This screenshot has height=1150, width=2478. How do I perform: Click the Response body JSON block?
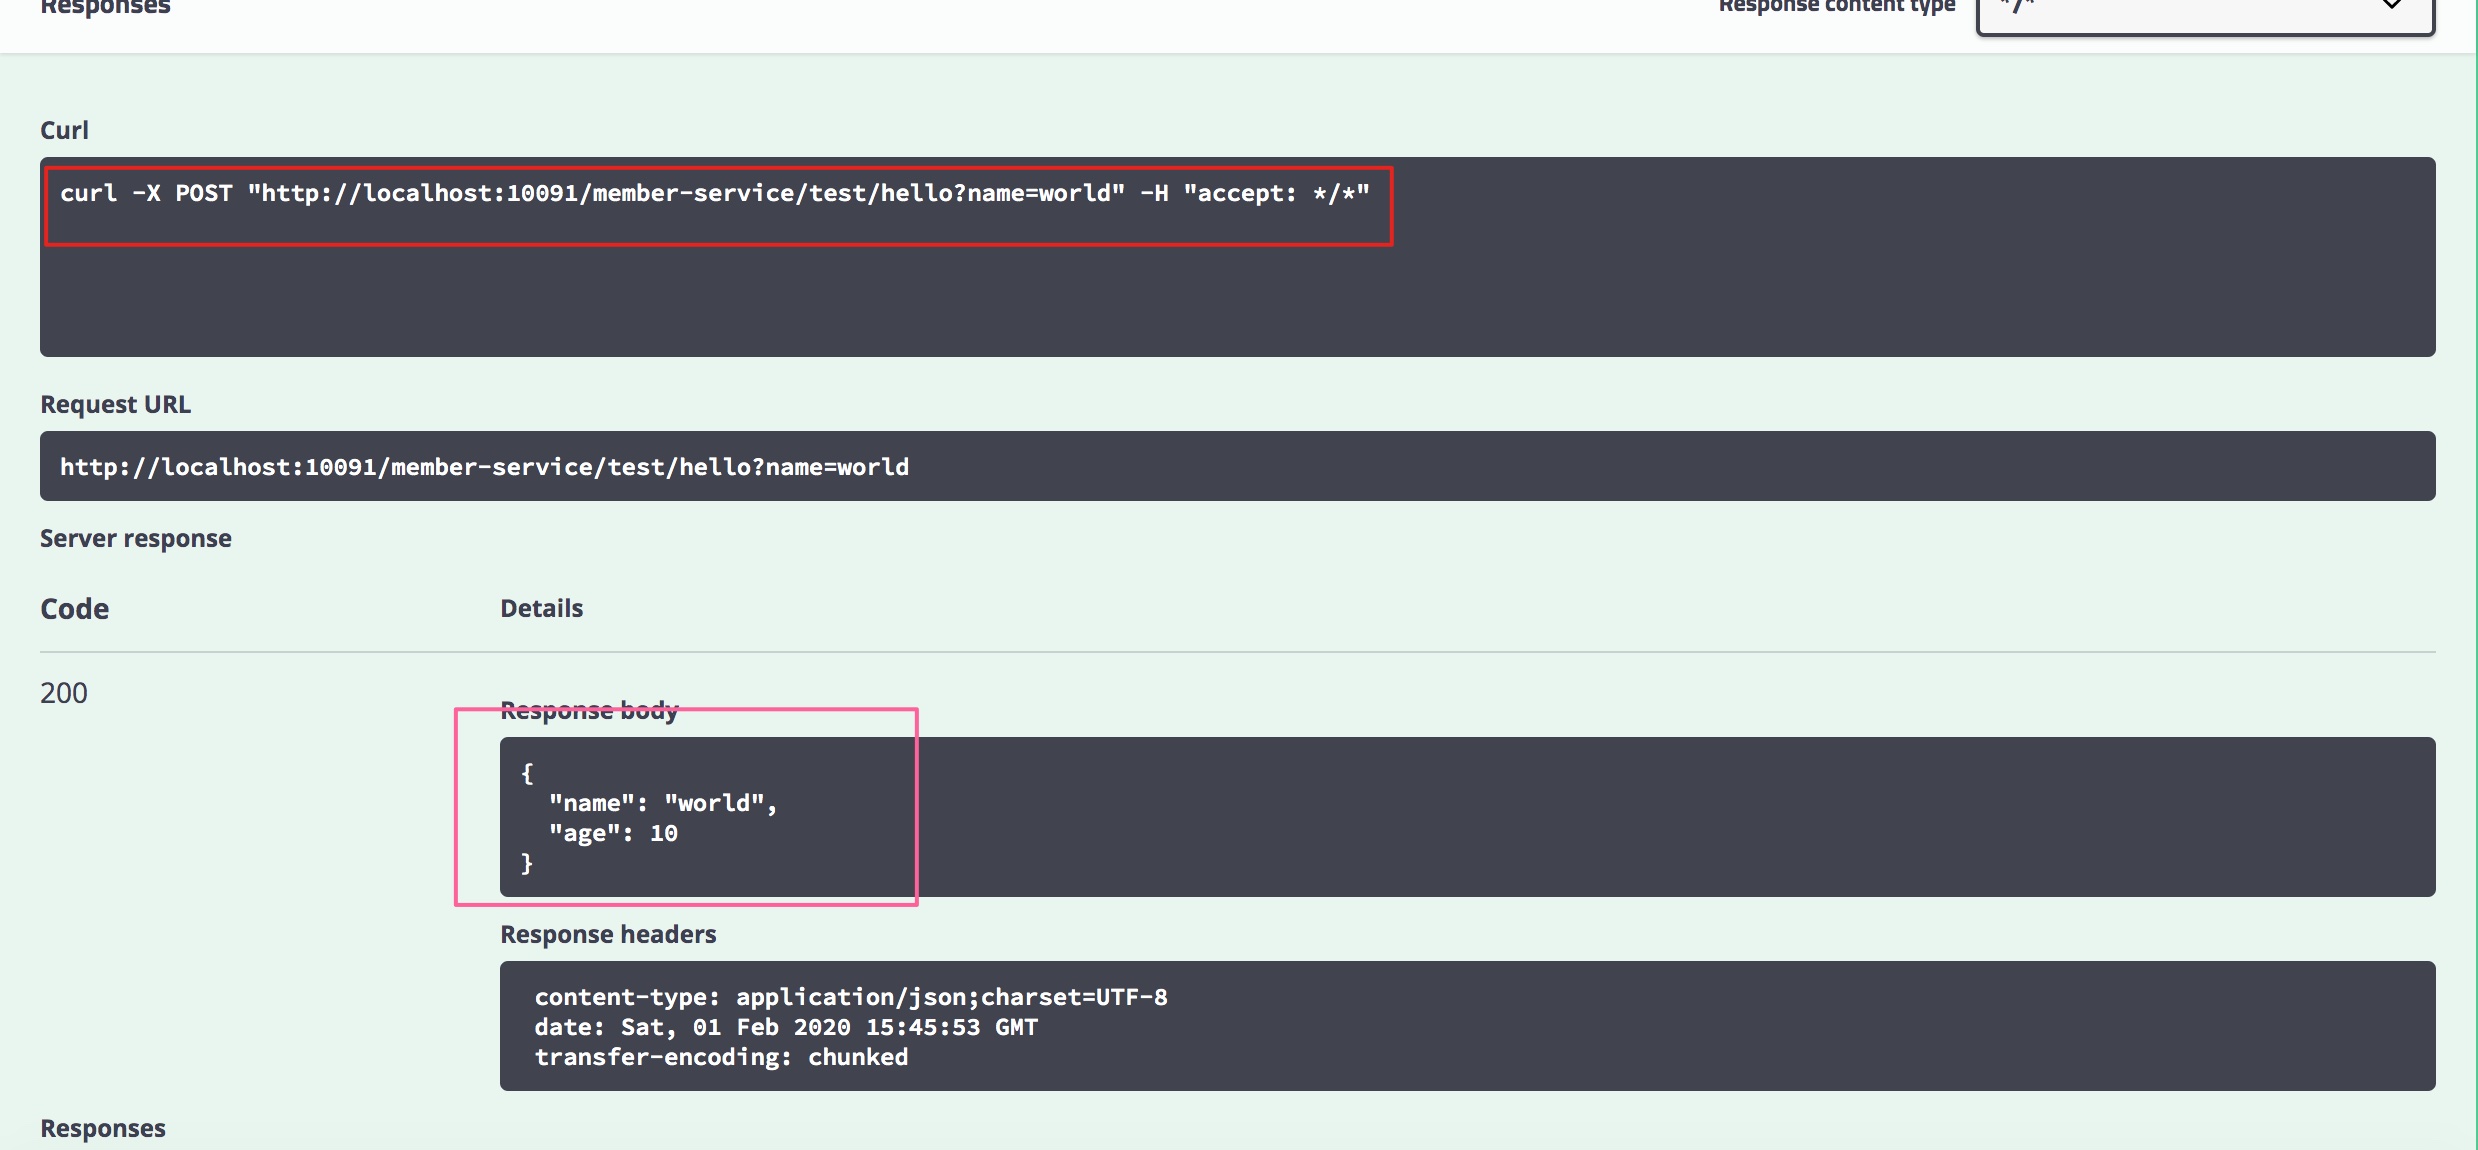click(x=1466, y=817)
